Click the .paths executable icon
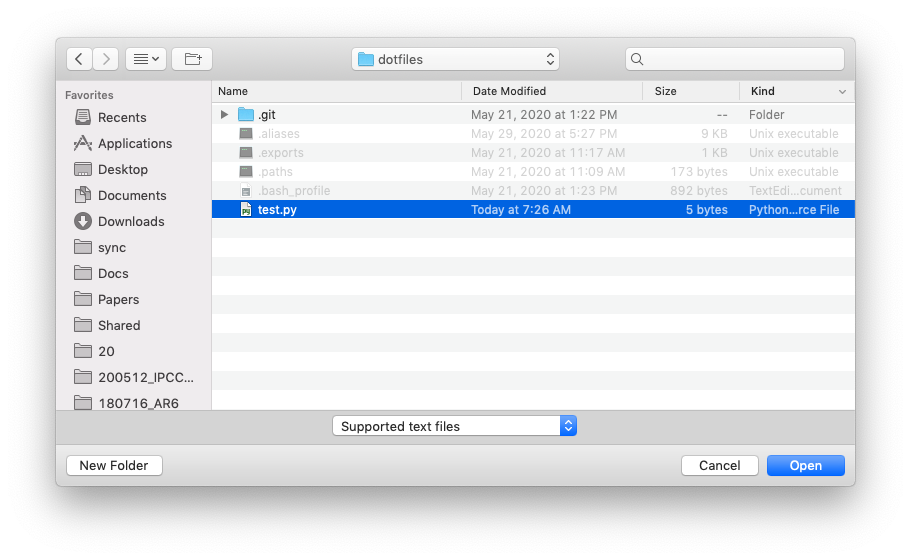 246,172
